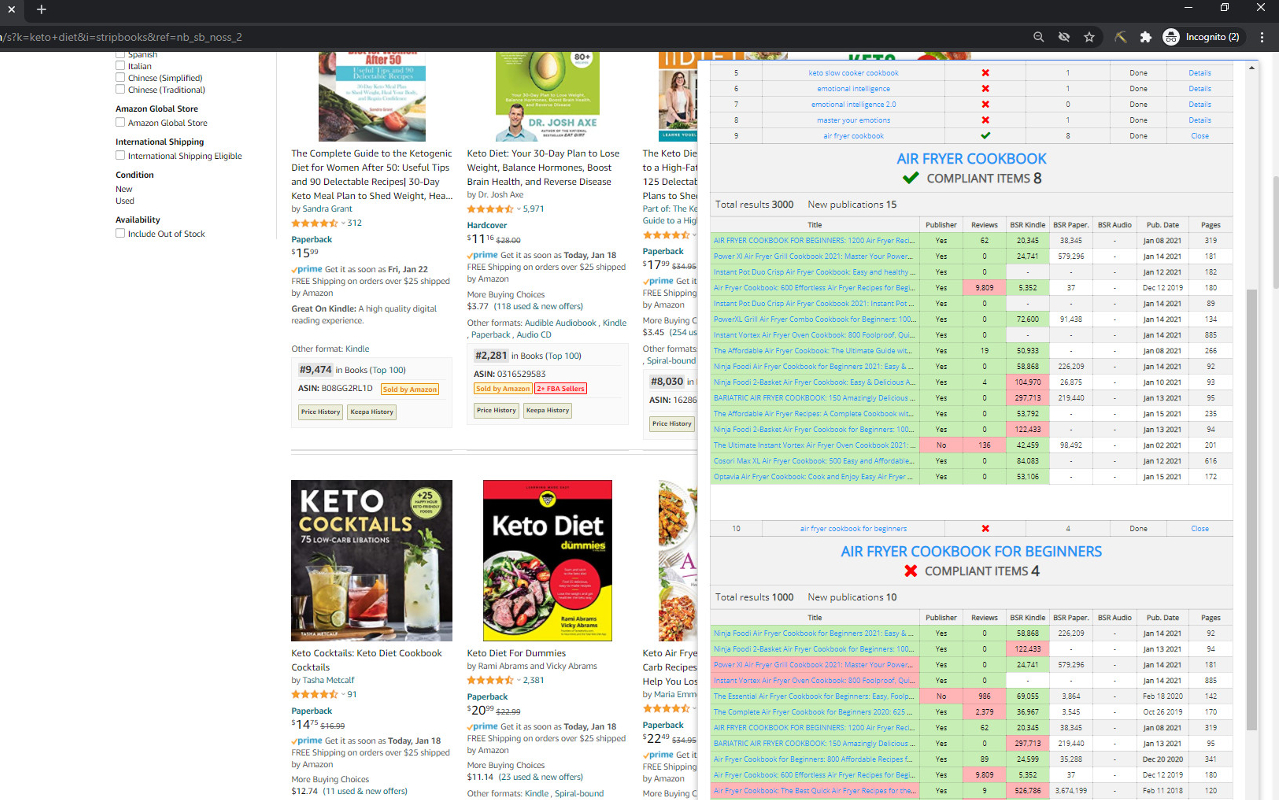The image size is (1280, 800).
Task: Check the Amazon Global Store filter
Action: (120, 122)
